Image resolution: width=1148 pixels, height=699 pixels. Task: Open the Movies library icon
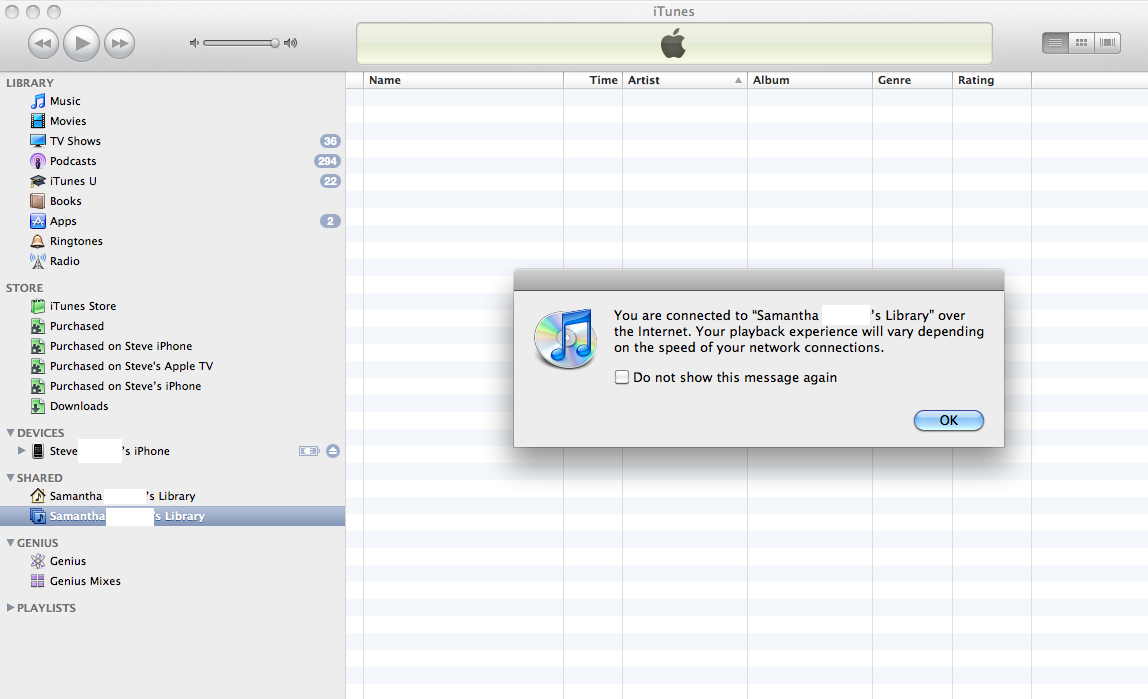(37, 121)
